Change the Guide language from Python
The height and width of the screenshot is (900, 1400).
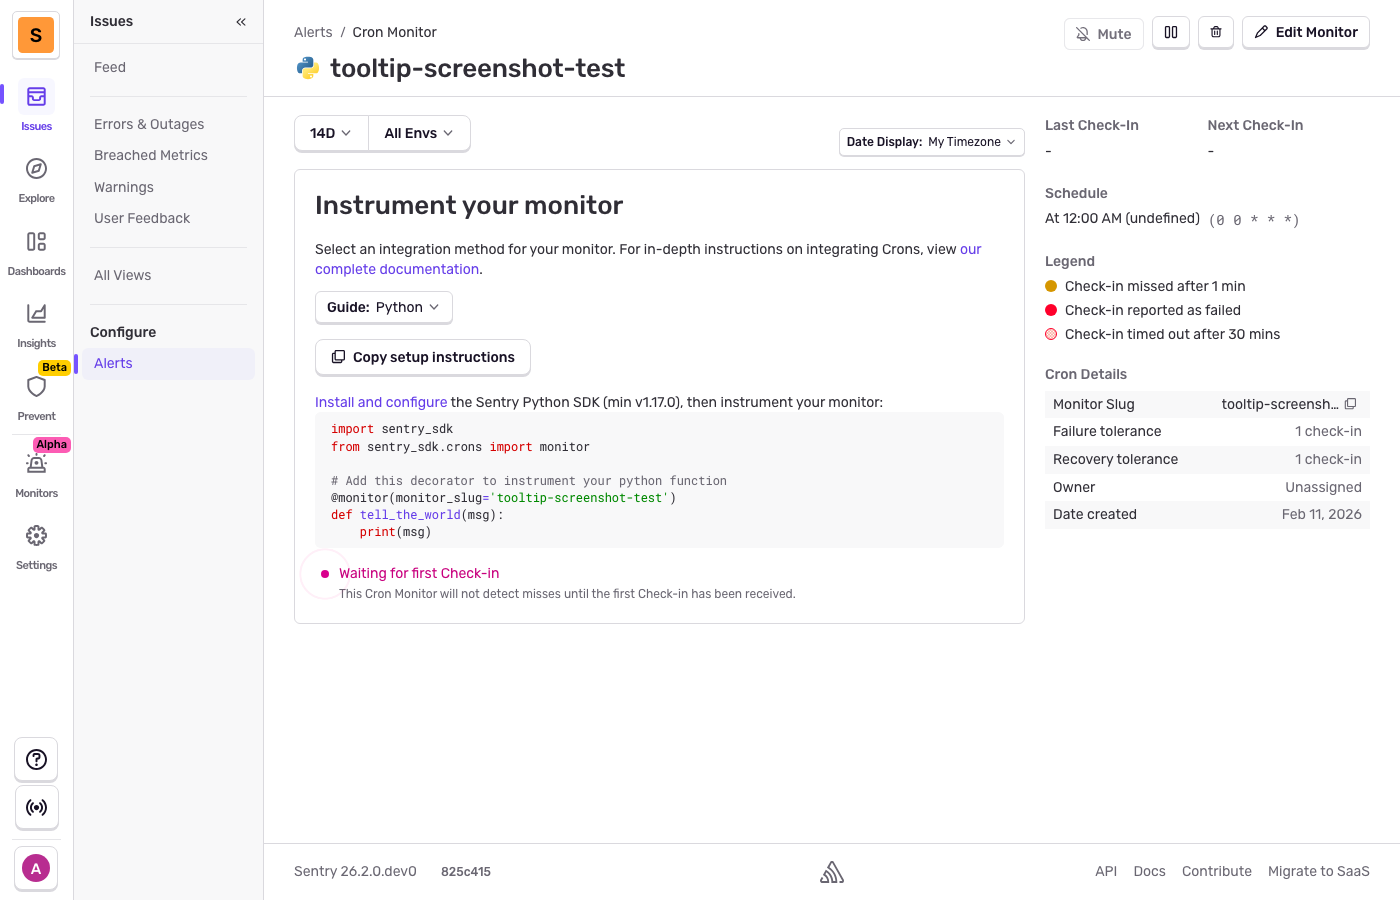point(383,307)
